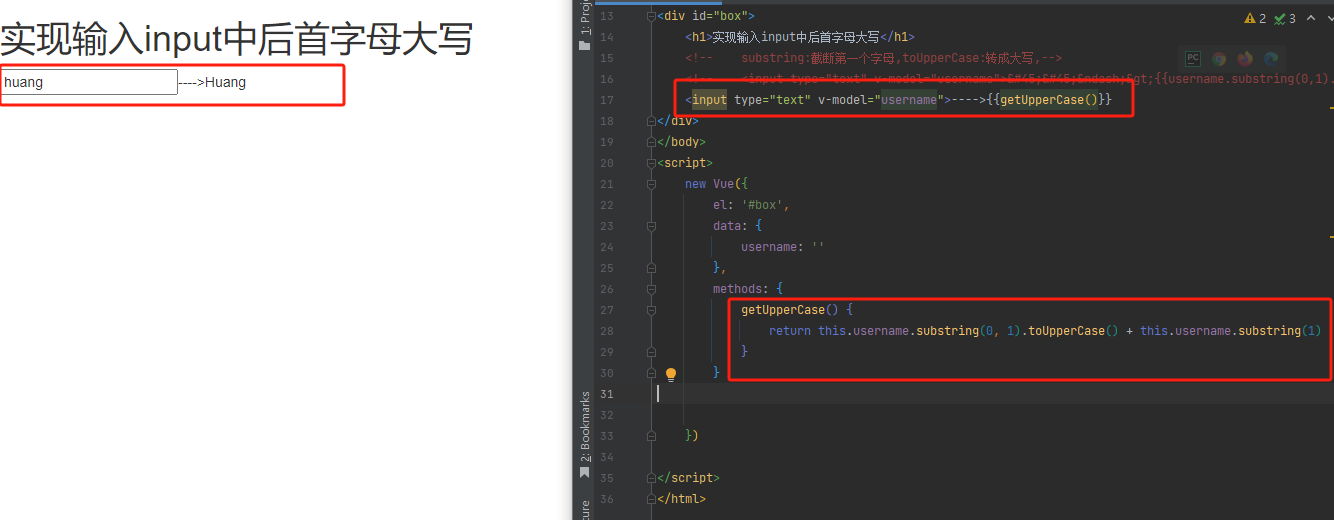The image size is (1334, 520).
Task: Click the "methods: {" code line
Action: click(748, 289)
